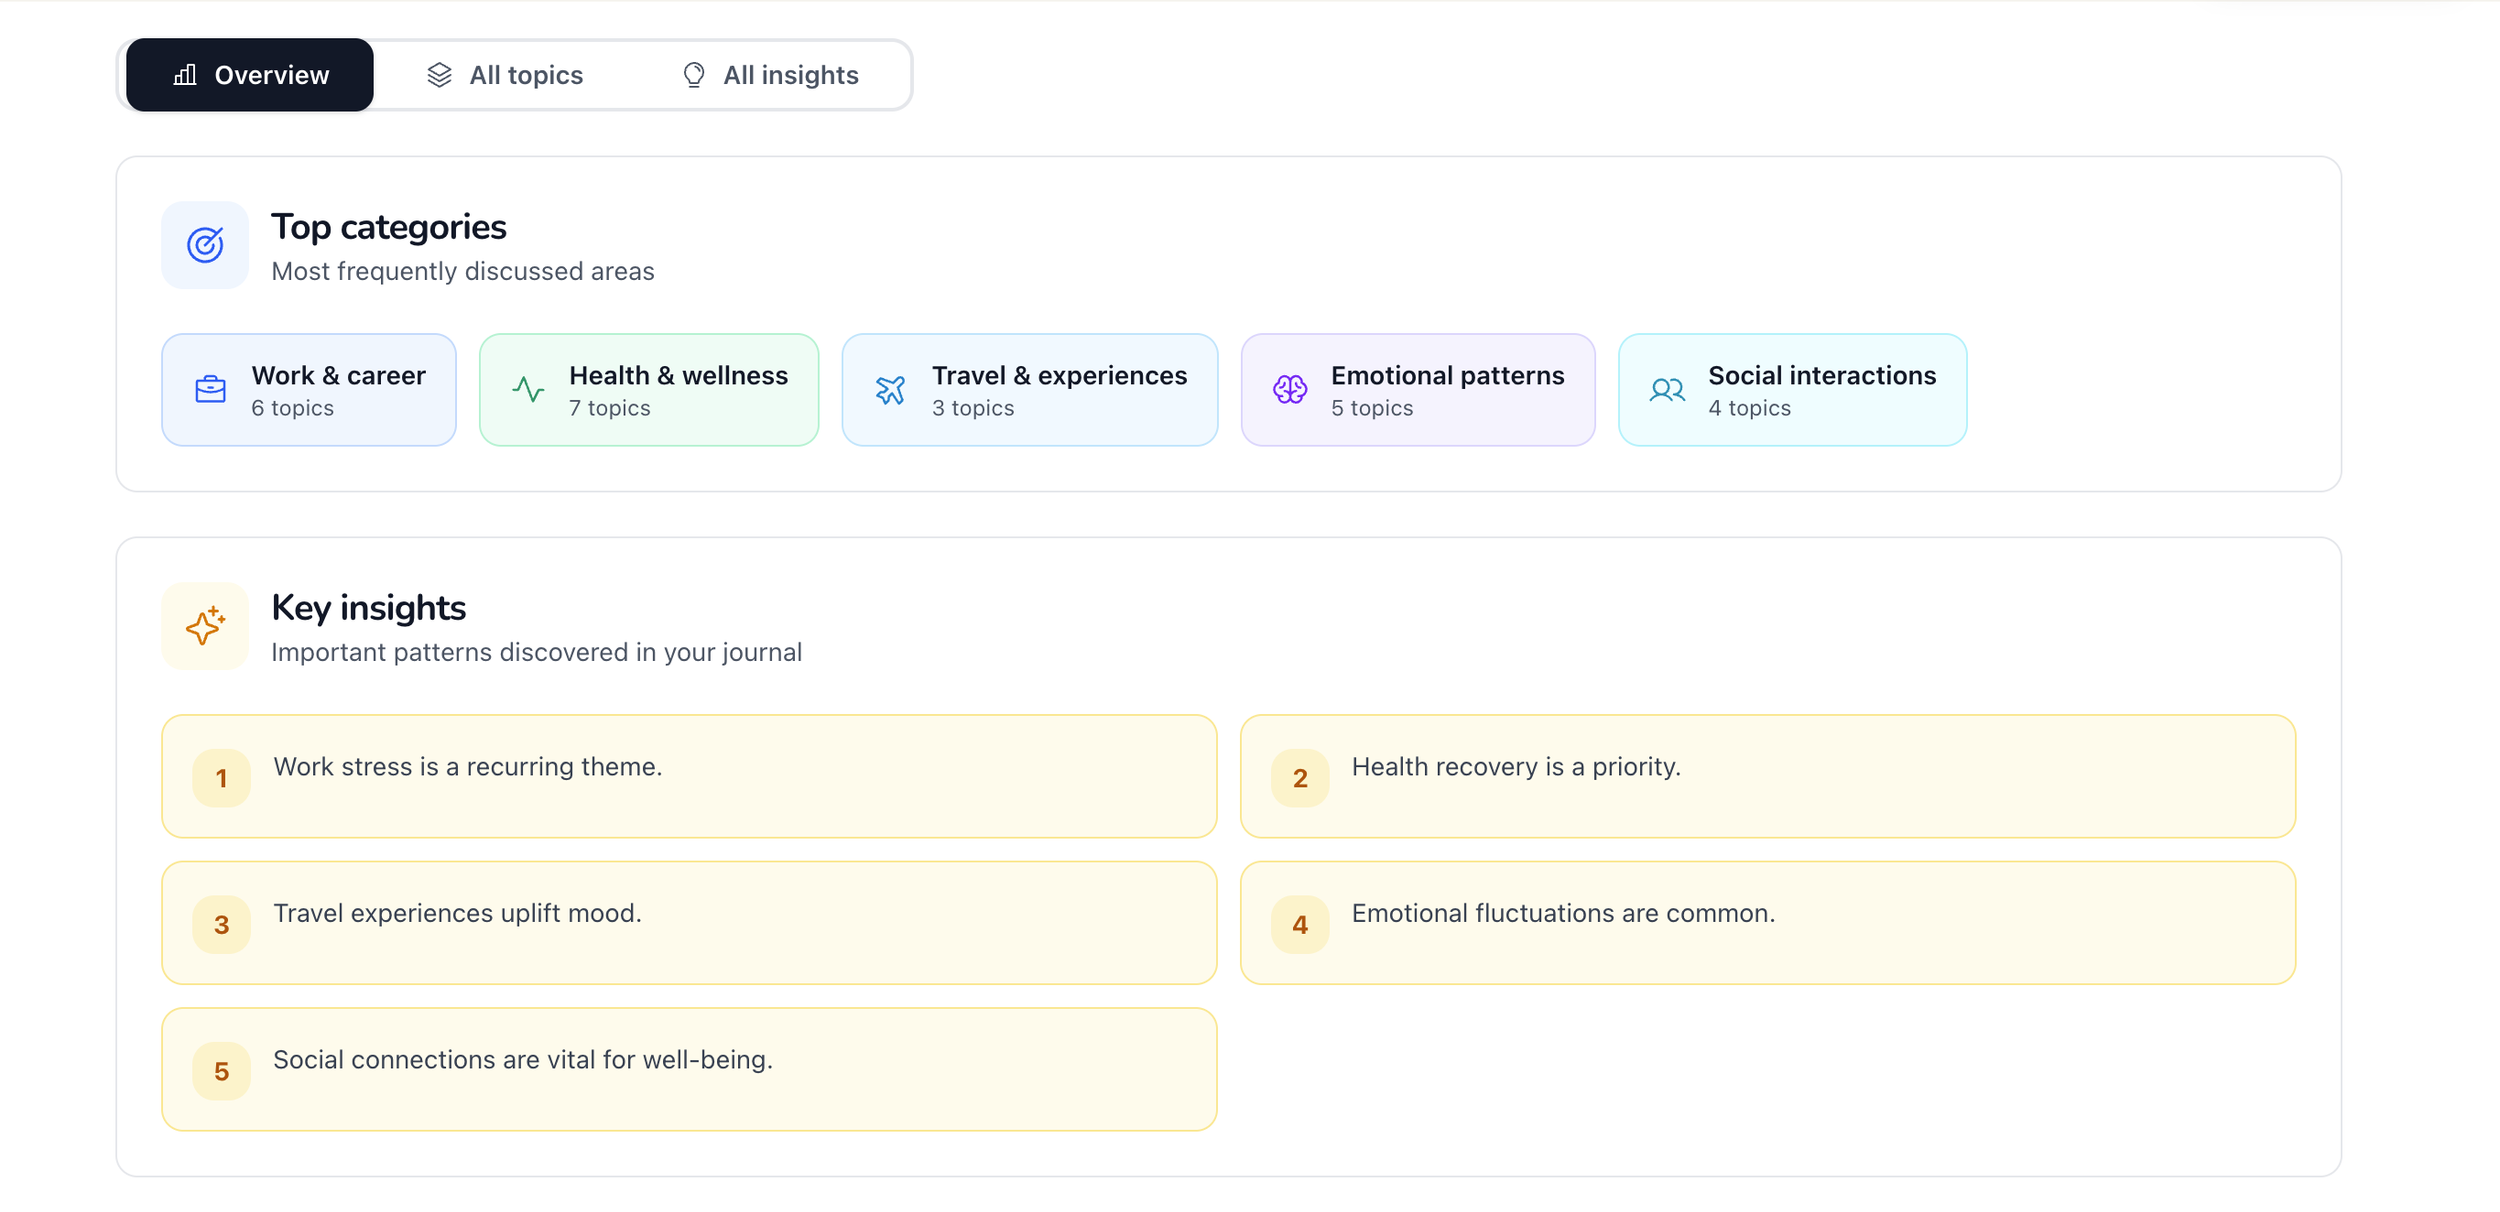
Task: Click the layers icon in All topics tab
Action: point(439,75)
